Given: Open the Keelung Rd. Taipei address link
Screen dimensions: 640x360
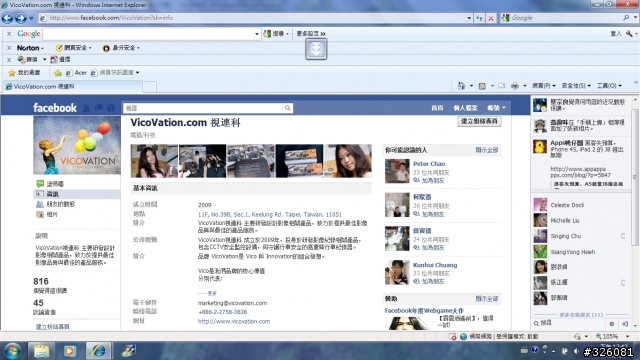Looking at the screenshot, I should pyautogui.click(x=270, y=214).
